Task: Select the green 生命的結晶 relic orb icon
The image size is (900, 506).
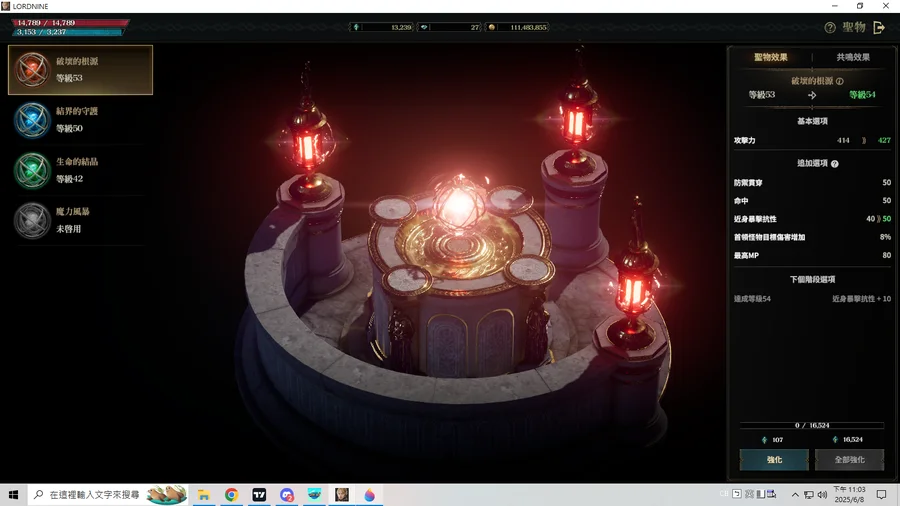Action: 32,170
